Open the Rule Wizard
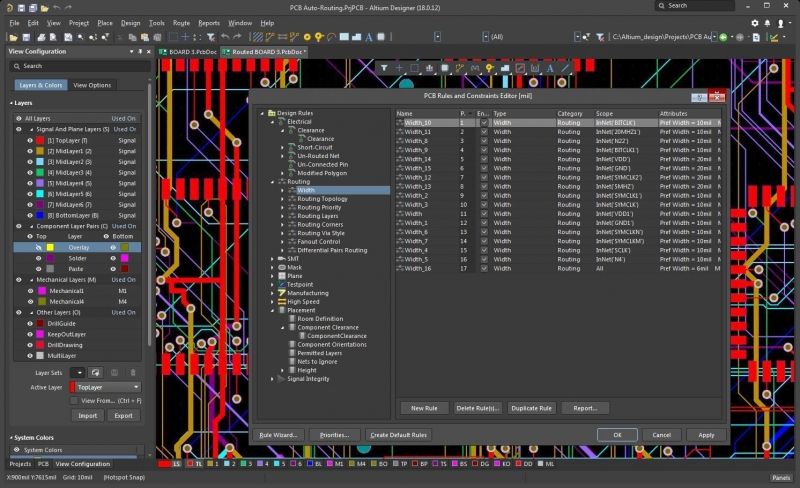The height and width of the screenshot is (488, 800). [279, 435]
